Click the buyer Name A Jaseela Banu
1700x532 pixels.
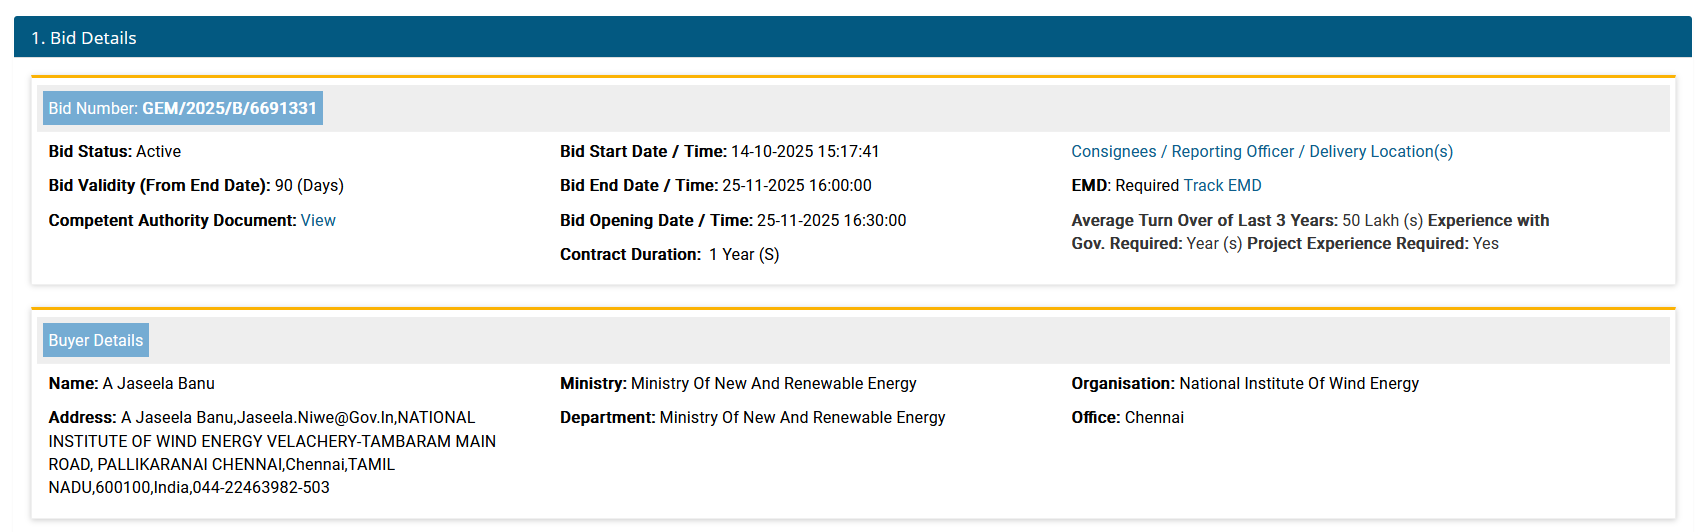click(158, 384)
